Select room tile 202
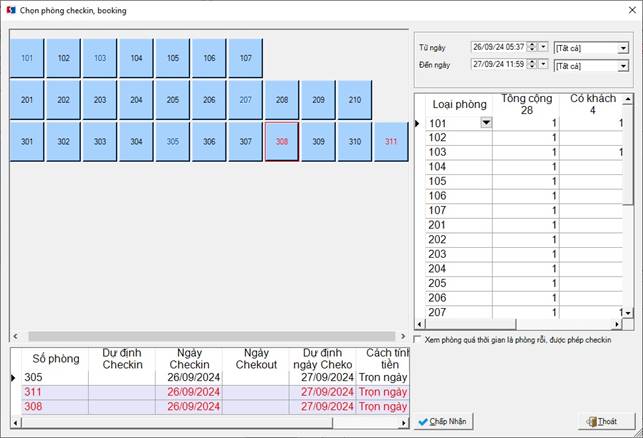This screenshot has width=643, height=438. 63,100
